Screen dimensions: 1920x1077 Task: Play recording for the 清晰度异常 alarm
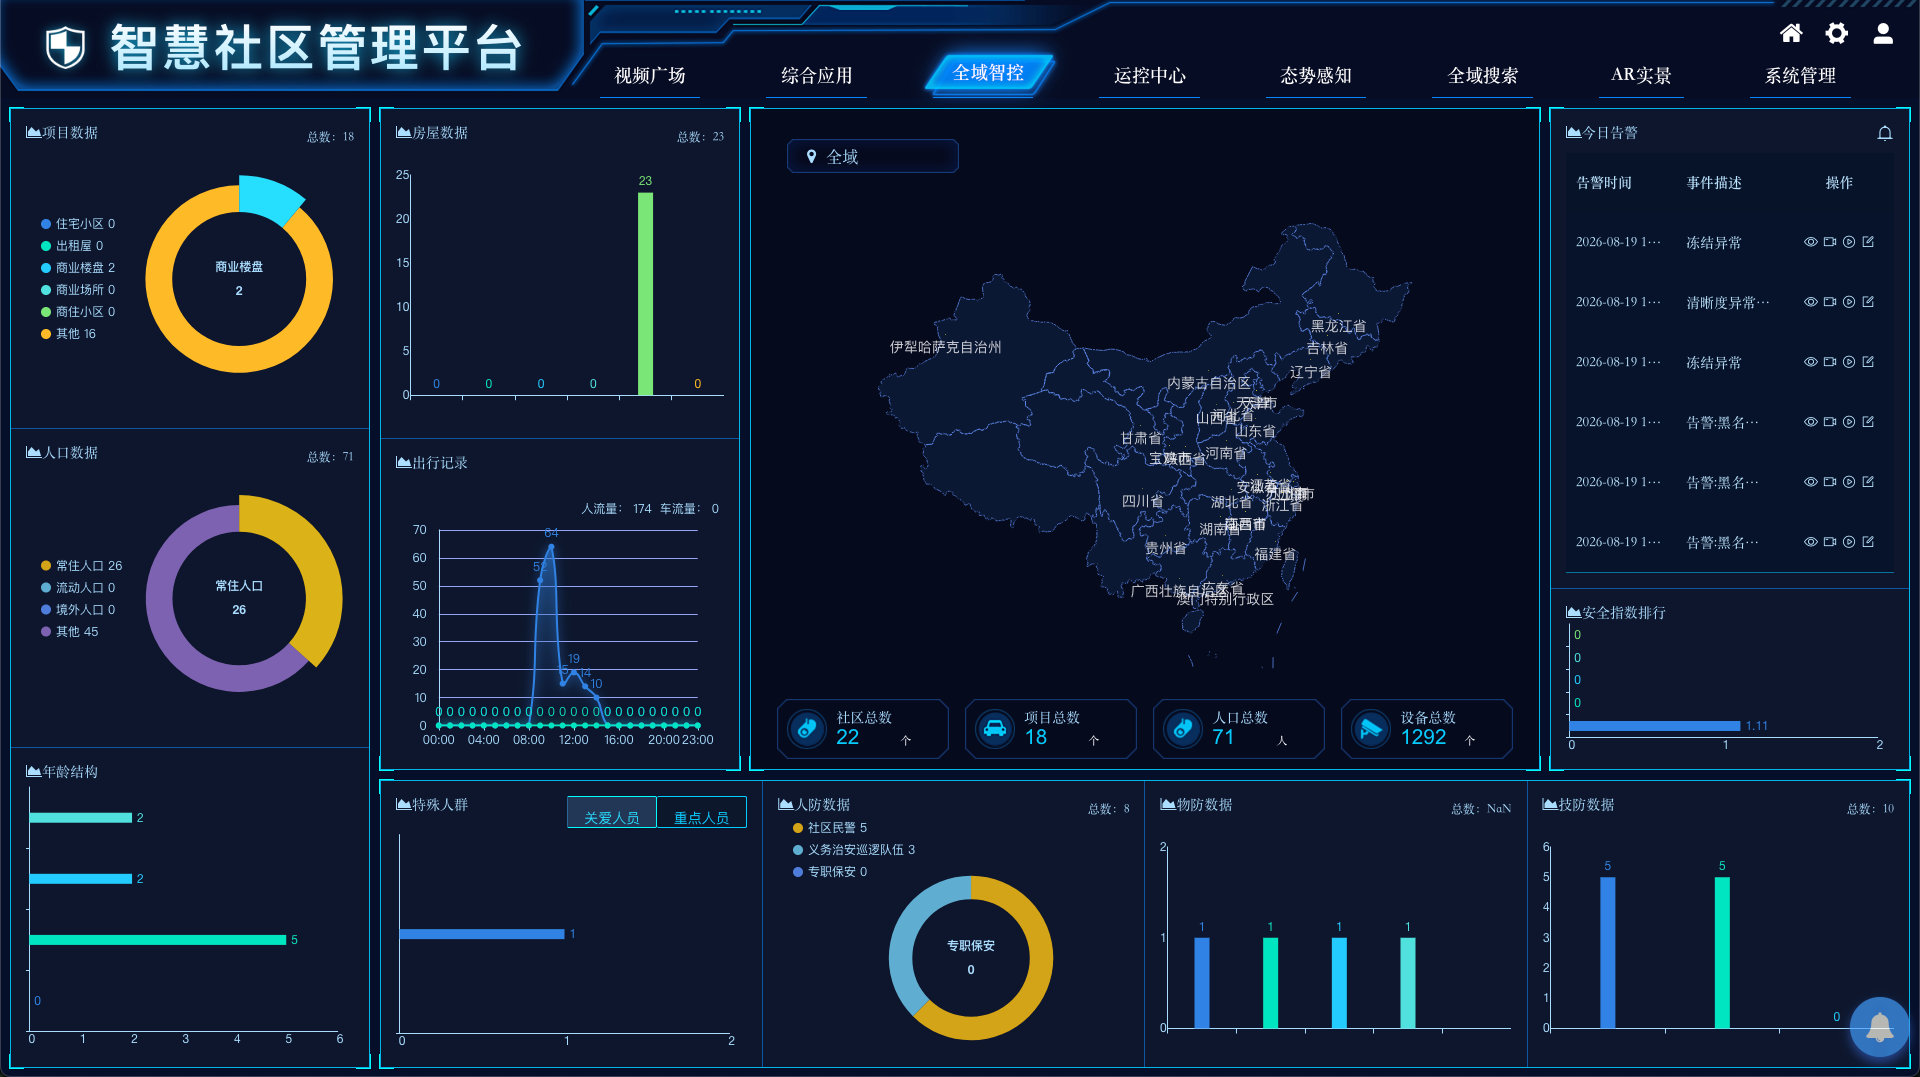point(1849,302)
